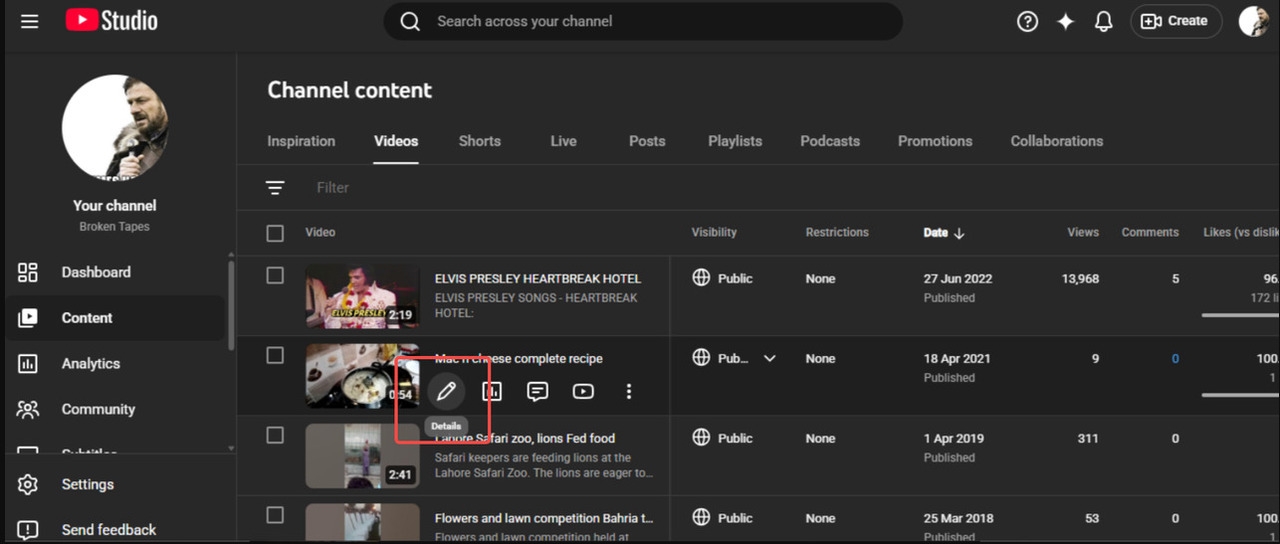Expand visibility dropdown for Mac n cheese video
The image size is (1280, 544).
pyautogui.click(x=770, y=358)
